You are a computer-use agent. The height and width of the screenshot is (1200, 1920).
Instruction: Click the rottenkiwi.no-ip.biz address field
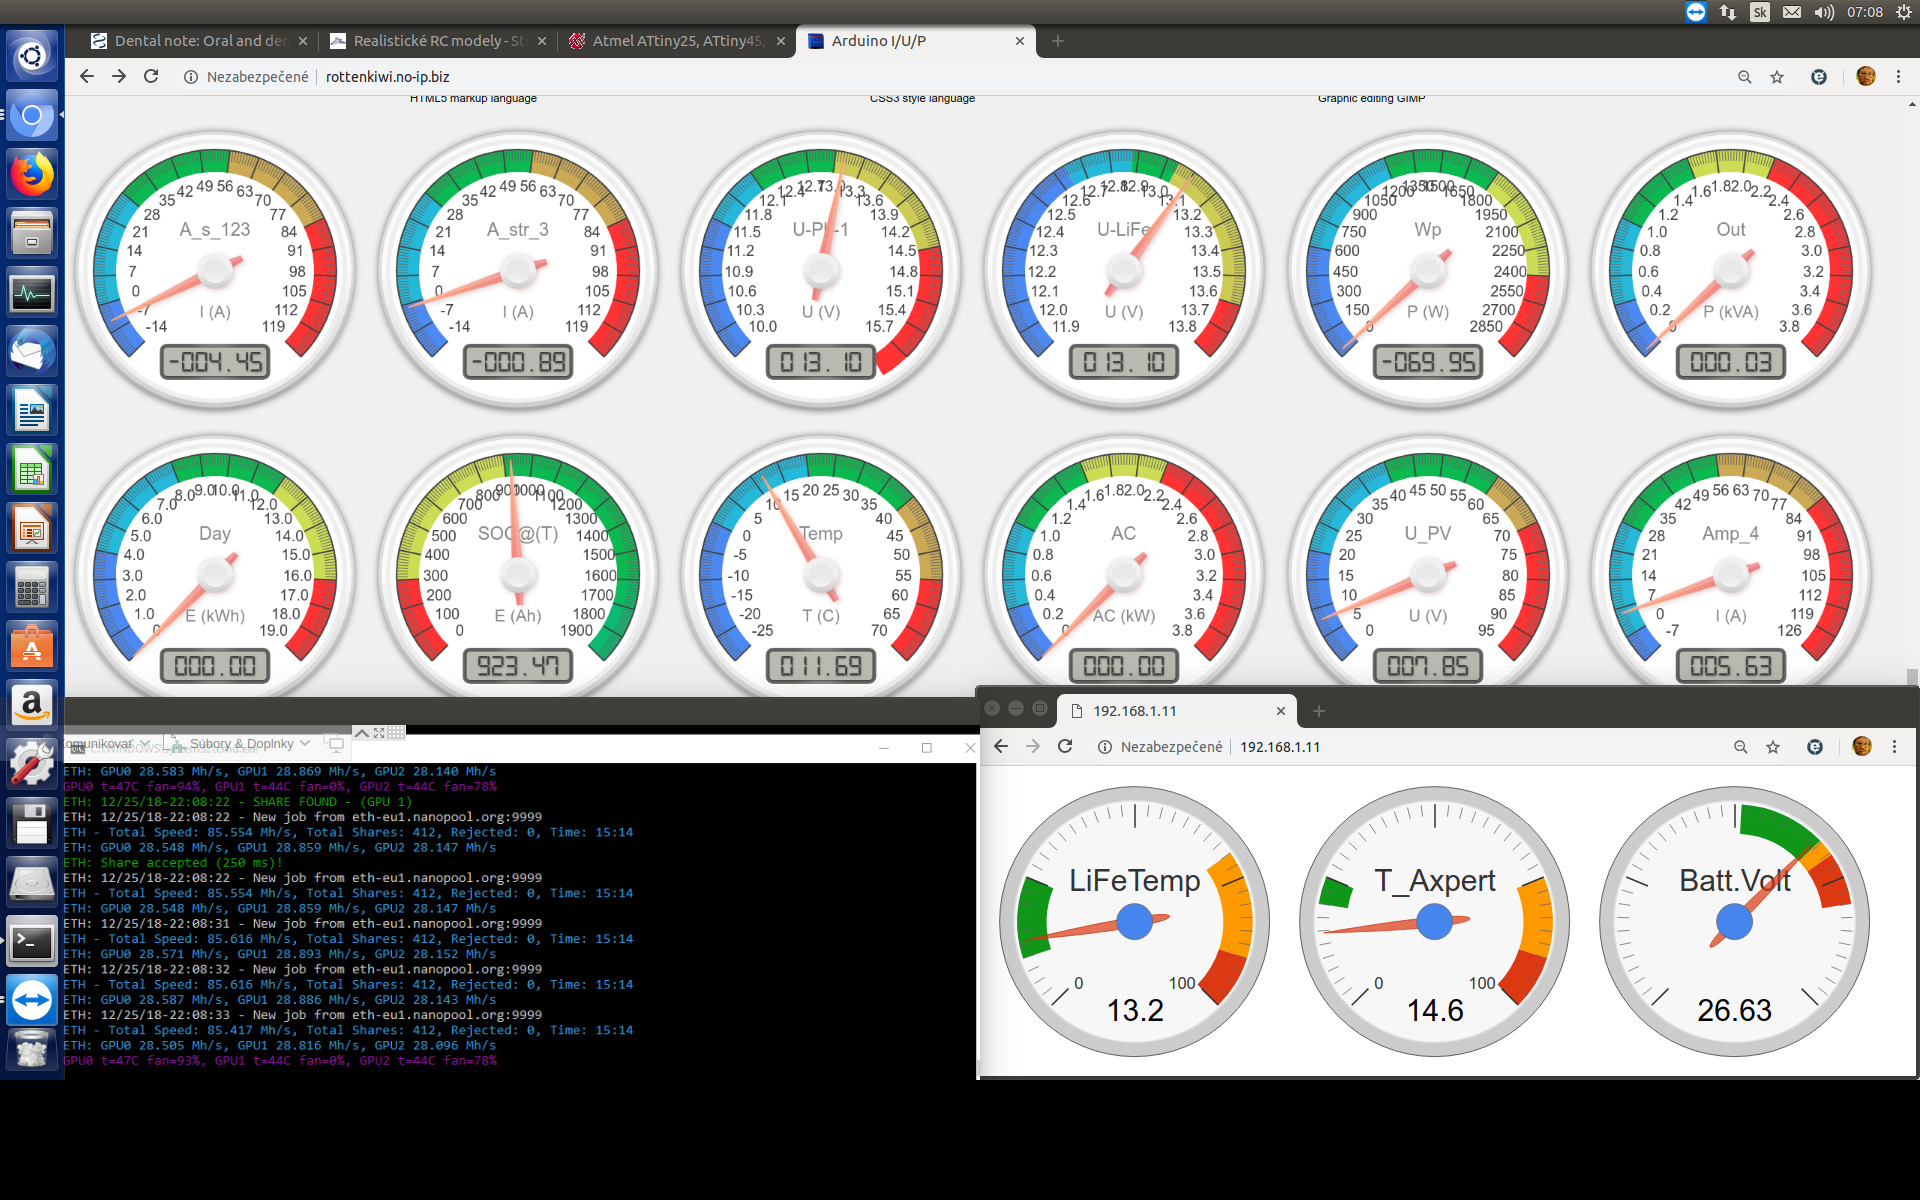tap(387, 77)
